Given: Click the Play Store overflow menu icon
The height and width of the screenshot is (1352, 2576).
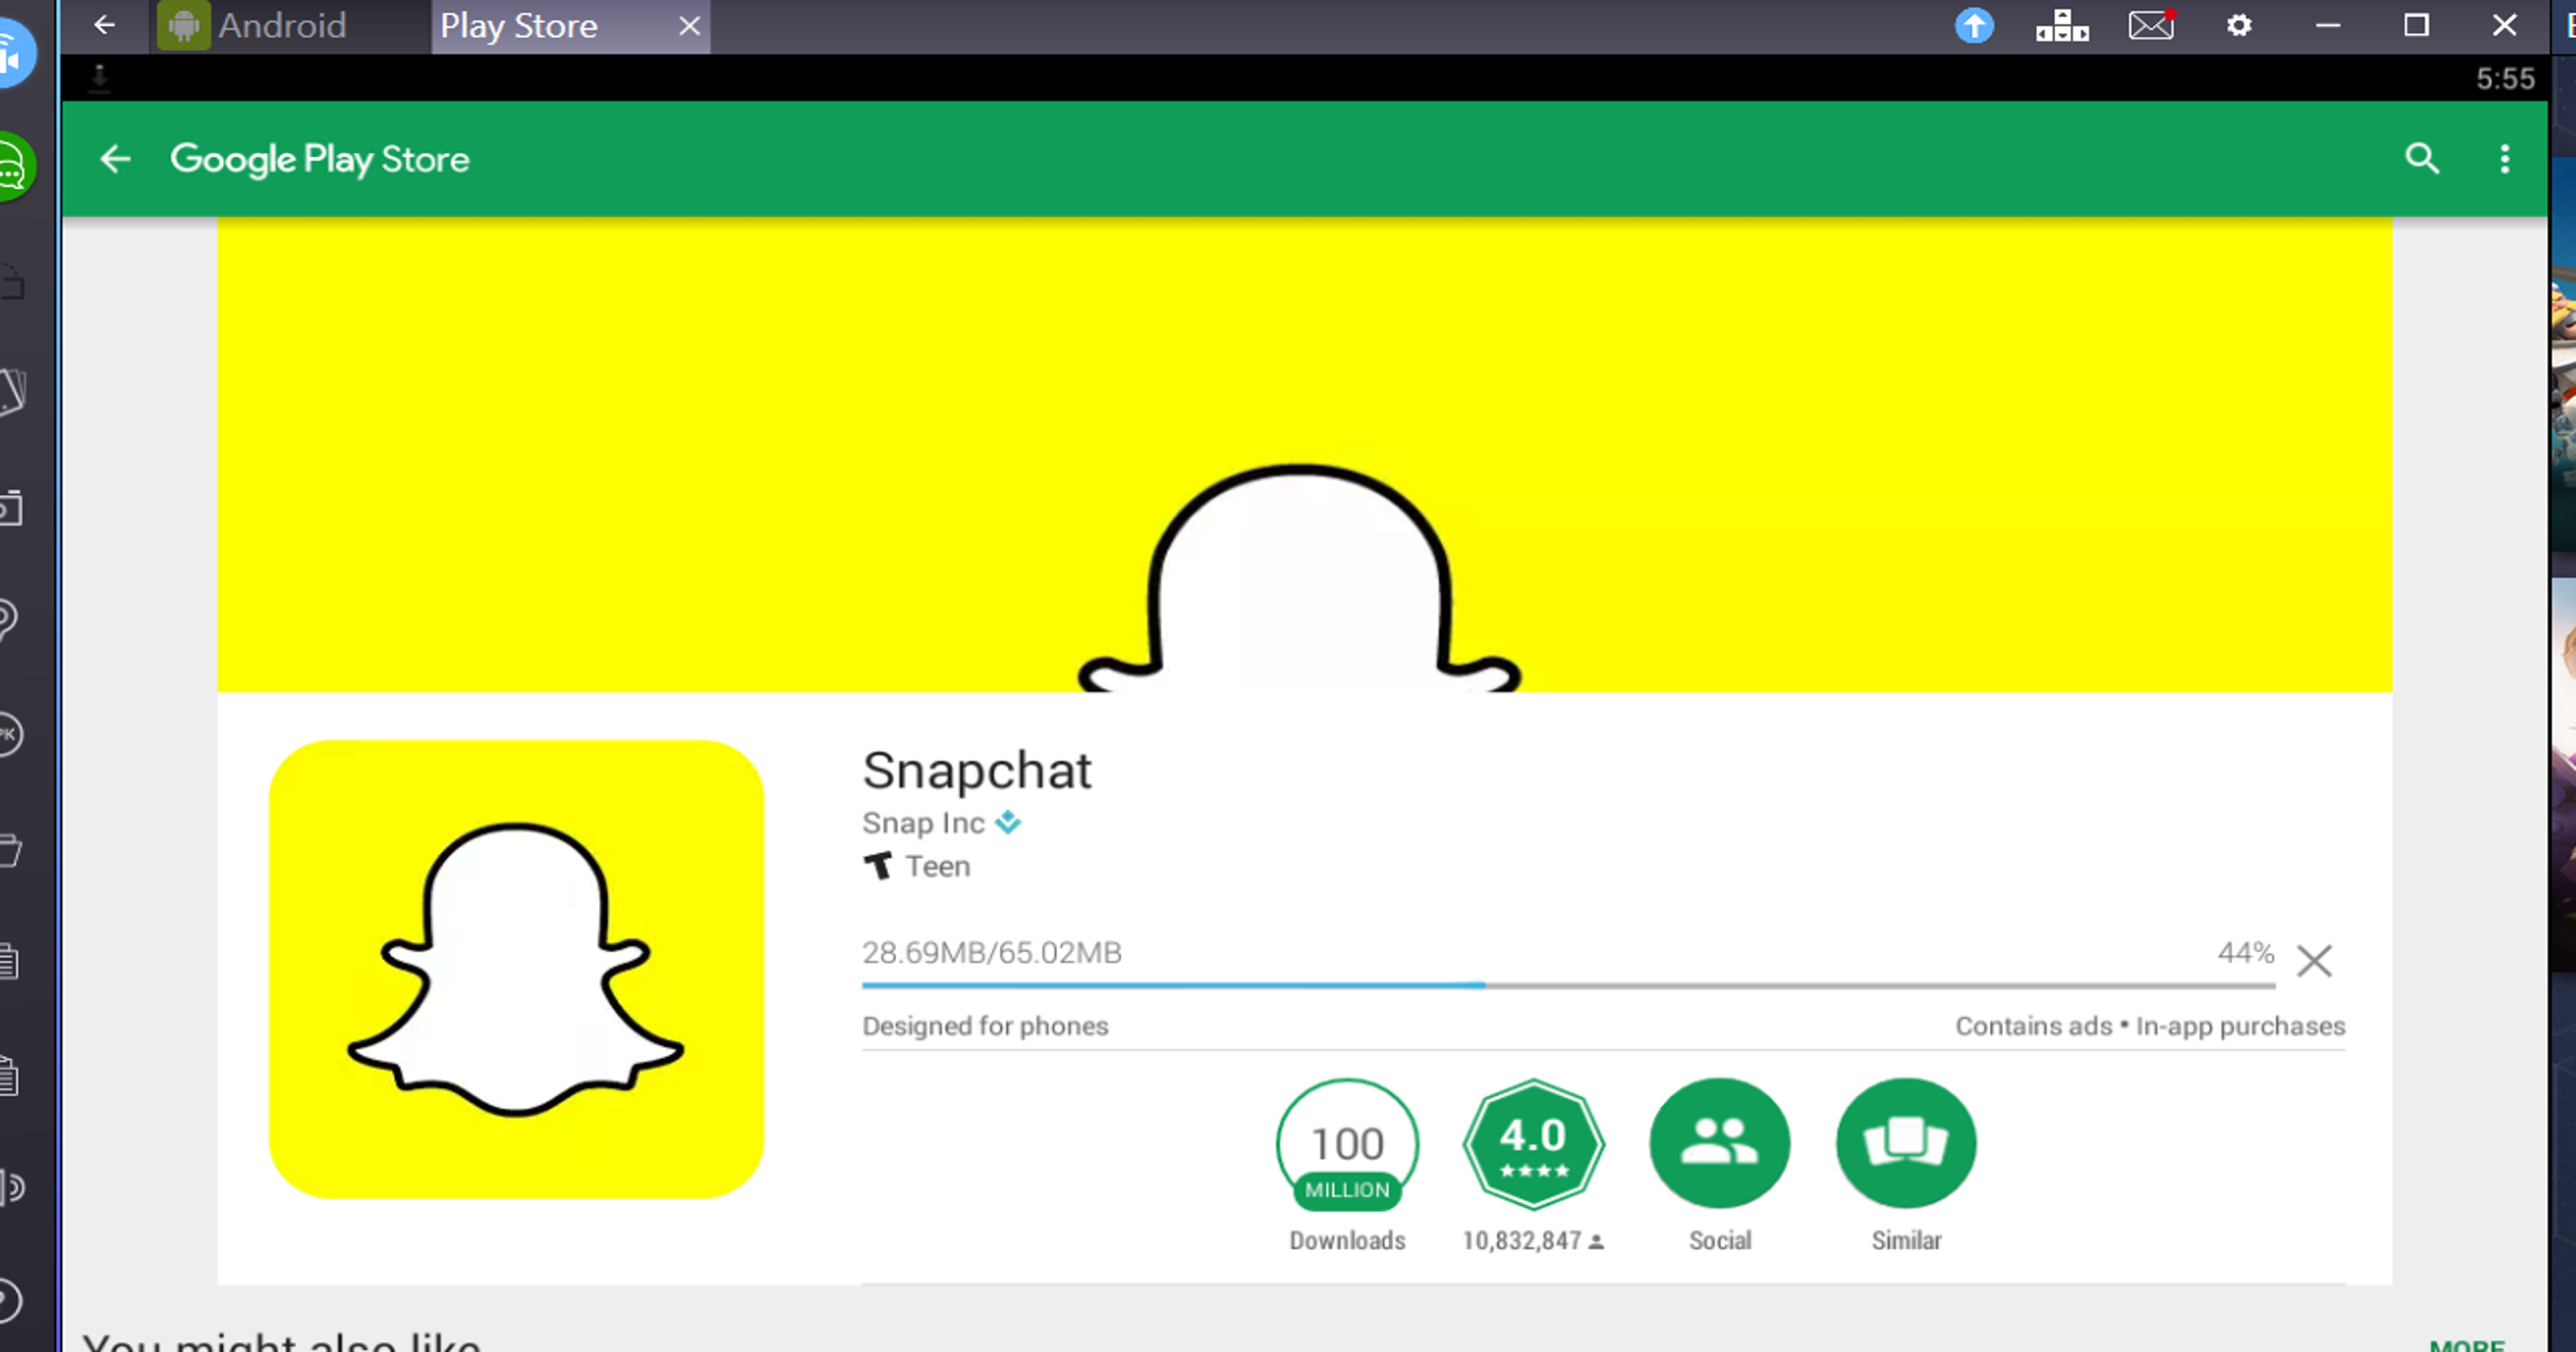Looking at the screenshot, I should click(2504, 159).
